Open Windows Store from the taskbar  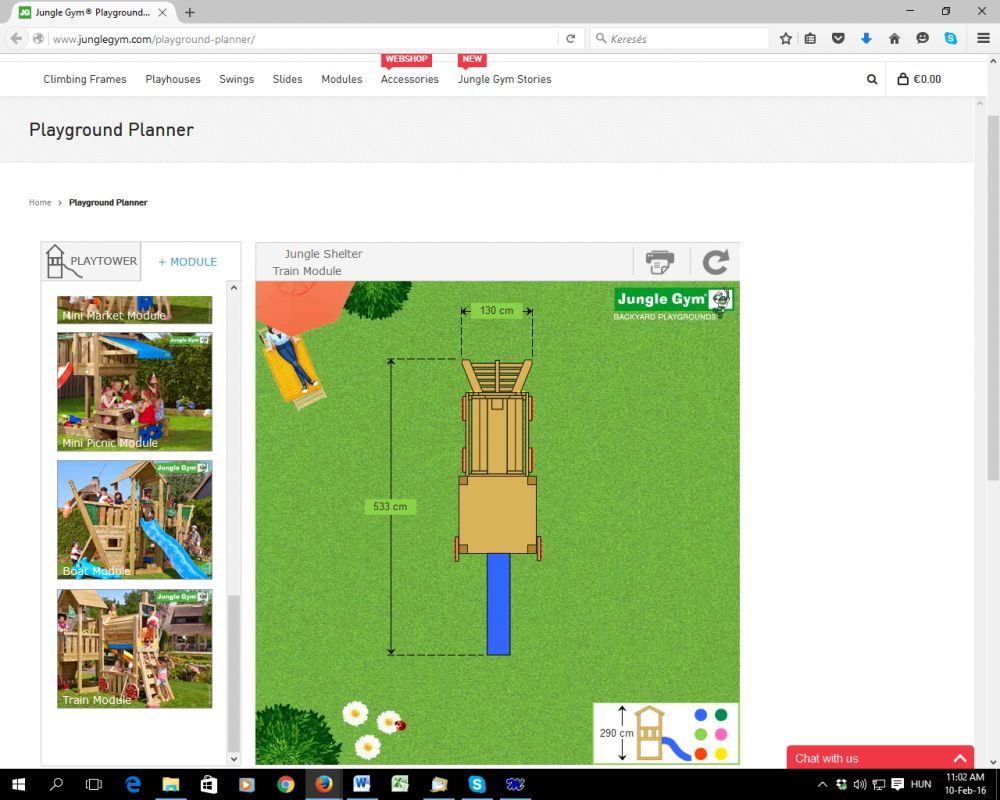coord(209,784)
